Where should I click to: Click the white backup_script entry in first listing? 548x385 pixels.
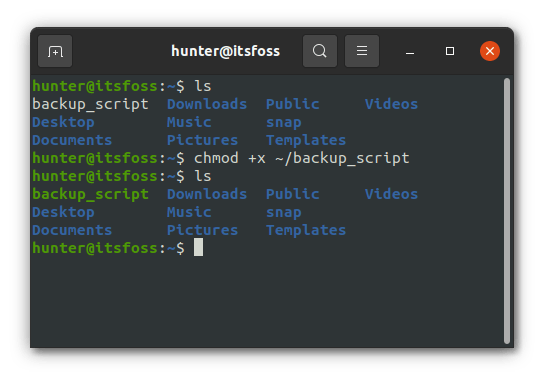click(x=91, y=104)
